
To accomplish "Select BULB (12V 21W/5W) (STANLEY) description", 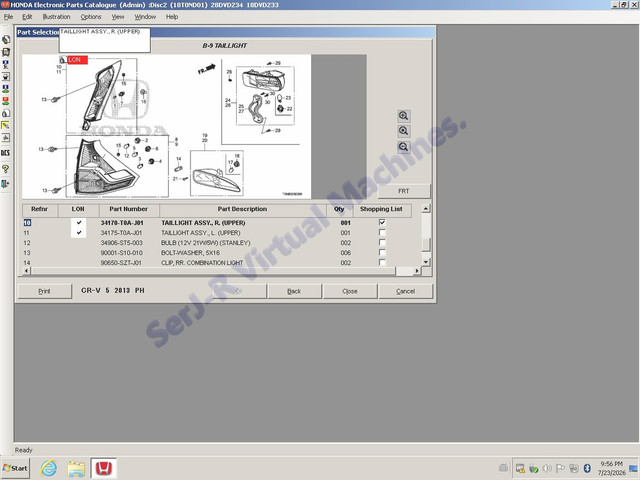I will (206, 243).
